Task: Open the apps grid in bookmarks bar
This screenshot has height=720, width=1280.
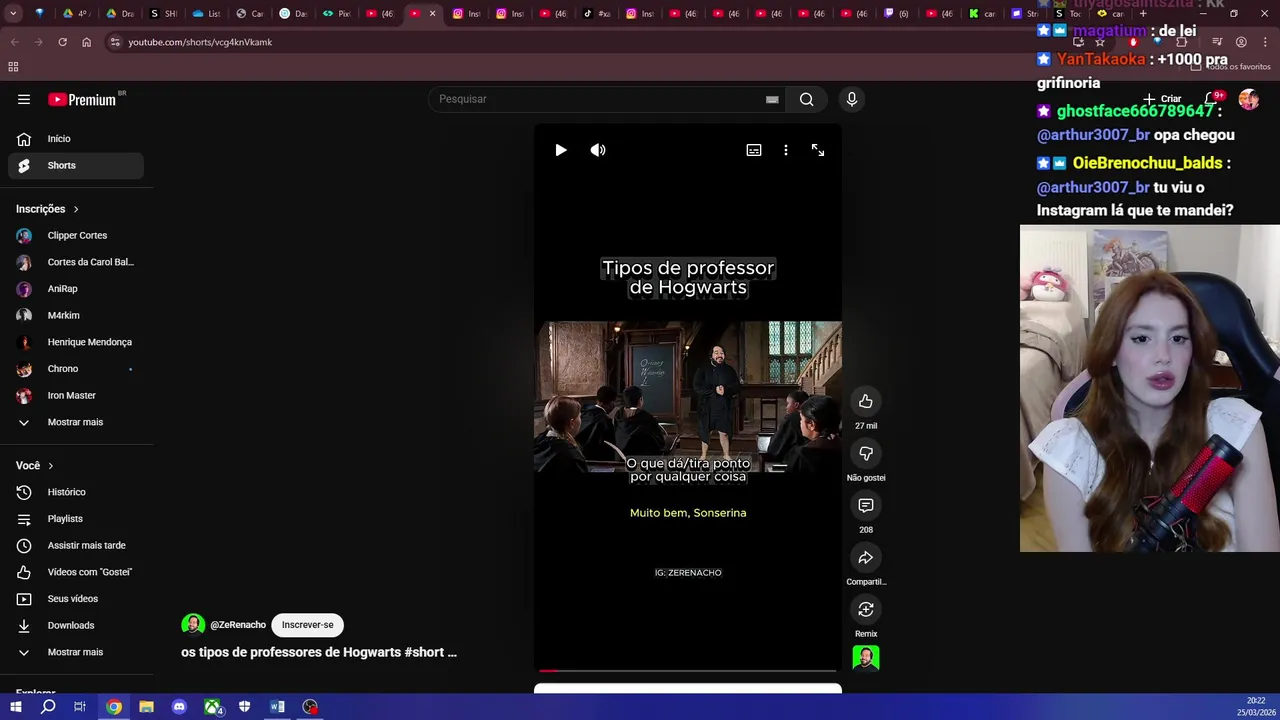Action: 13,67
